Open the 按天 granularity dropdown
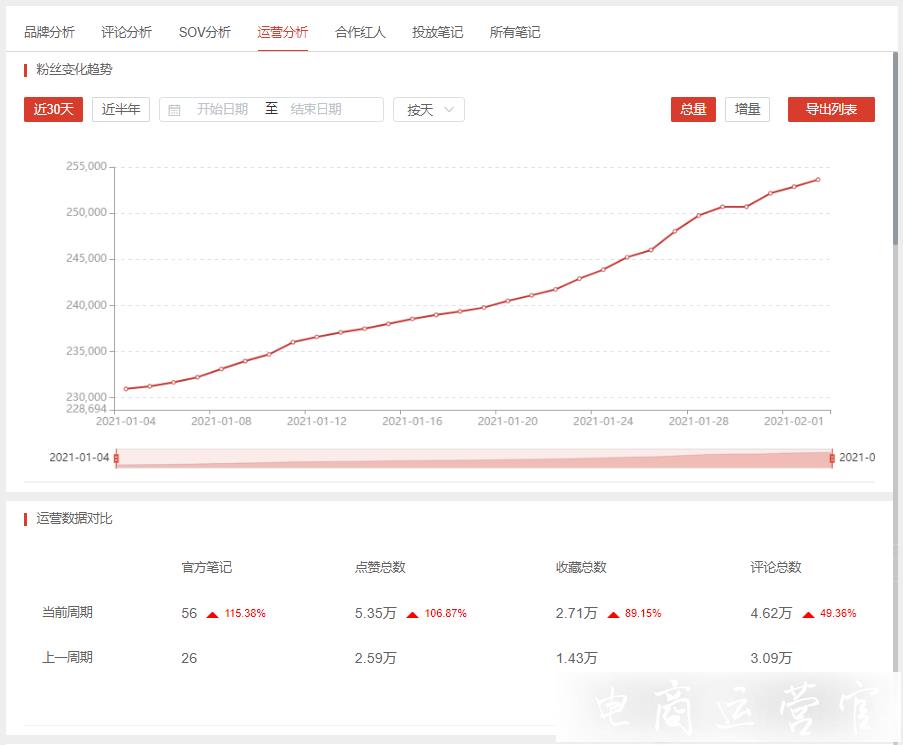Viewport: 903px width, 745px height. pos(429,110)
